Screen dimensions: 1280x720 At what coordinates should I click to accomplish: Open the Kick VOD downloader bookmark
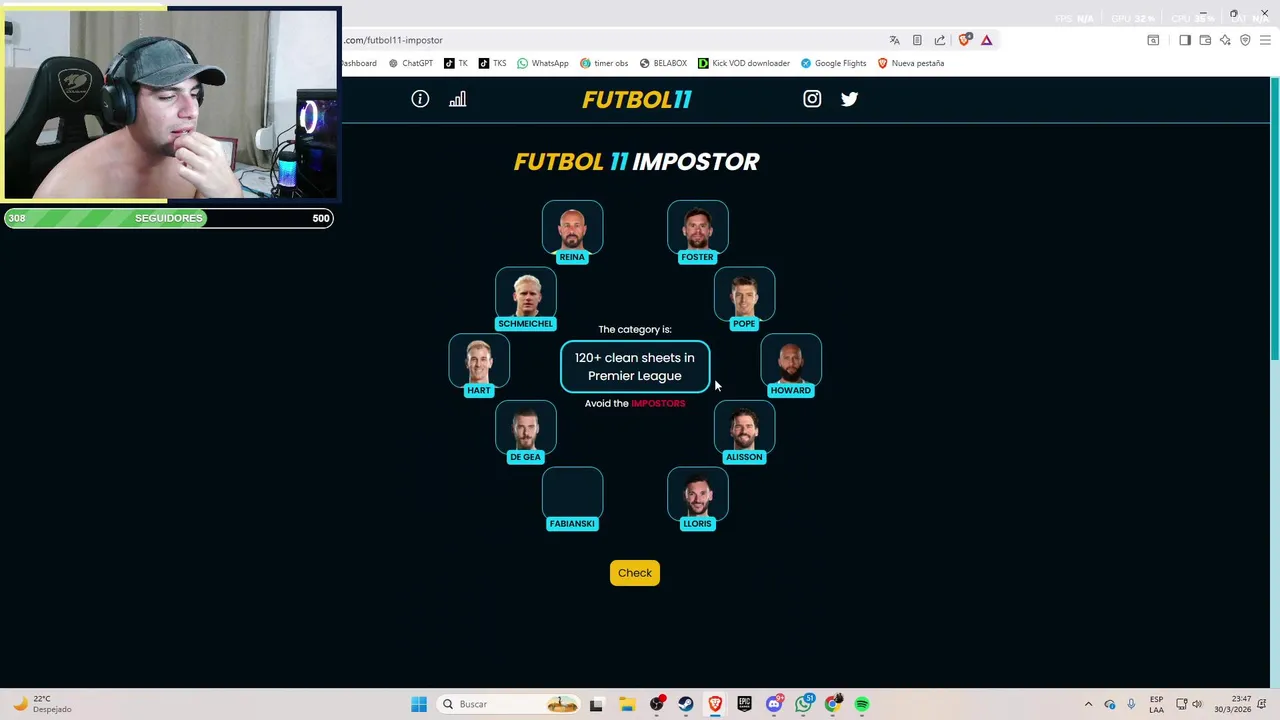(744, 63)
